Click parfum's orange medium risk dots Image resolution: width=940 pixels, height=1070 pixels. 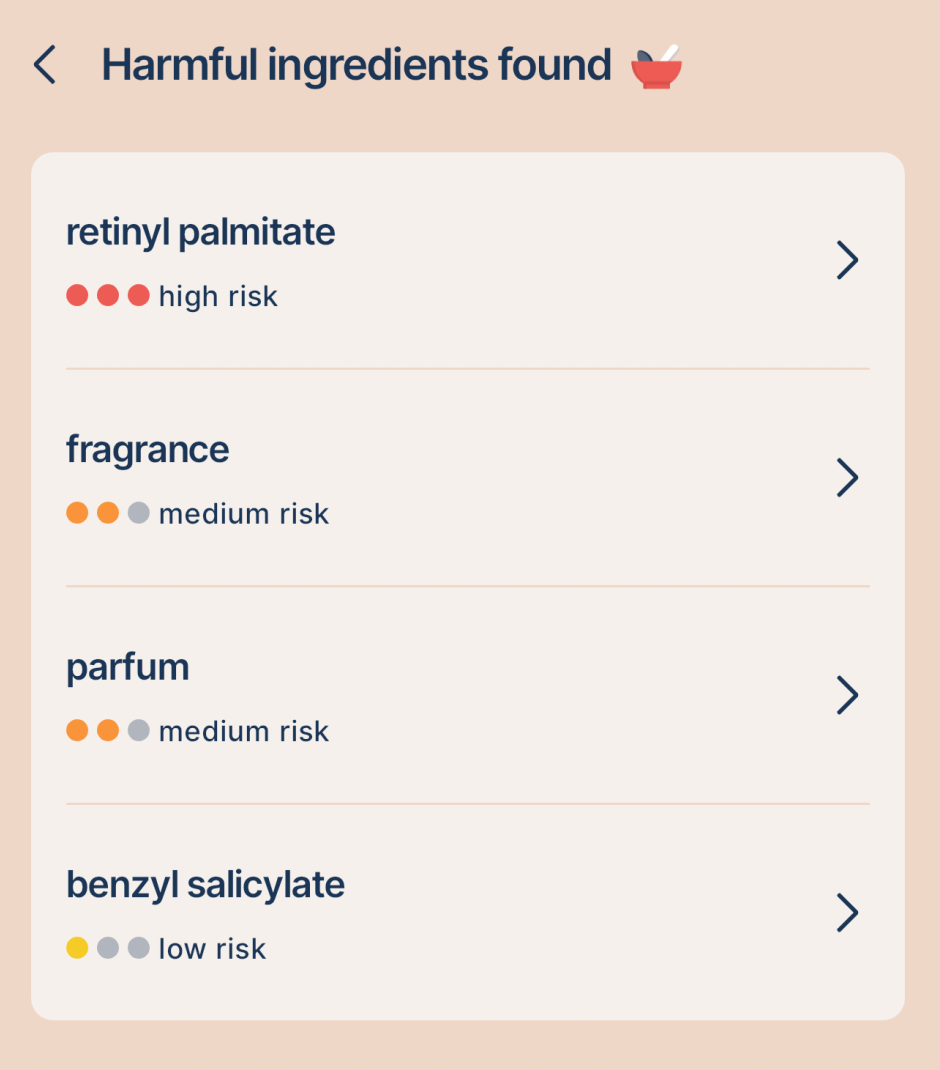point(93,730)
